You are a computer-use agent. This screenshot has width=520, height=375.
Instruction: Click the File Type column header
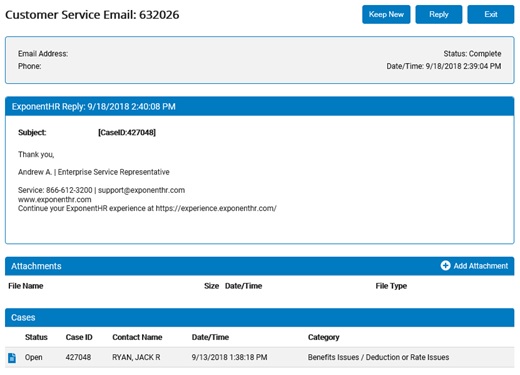[x=391, y=286]
